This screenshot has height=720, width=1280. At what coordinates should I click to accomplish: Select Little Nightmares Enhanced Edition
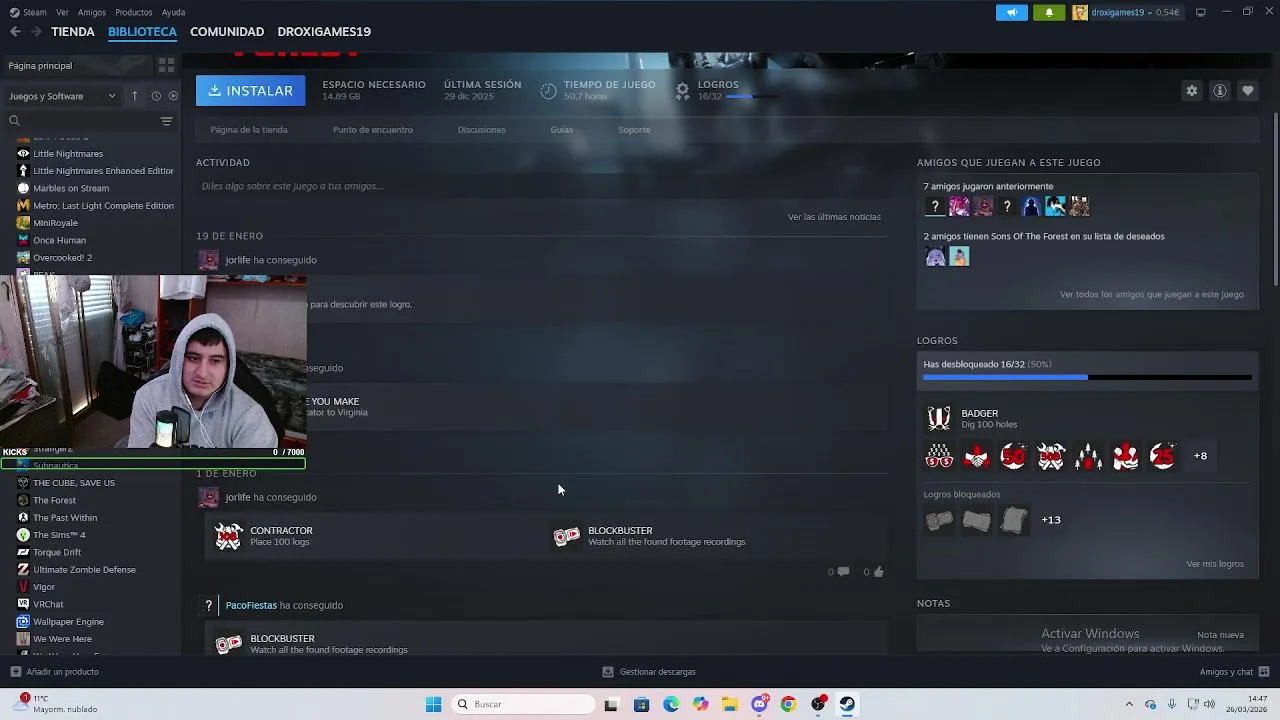(x=103, y=171)
